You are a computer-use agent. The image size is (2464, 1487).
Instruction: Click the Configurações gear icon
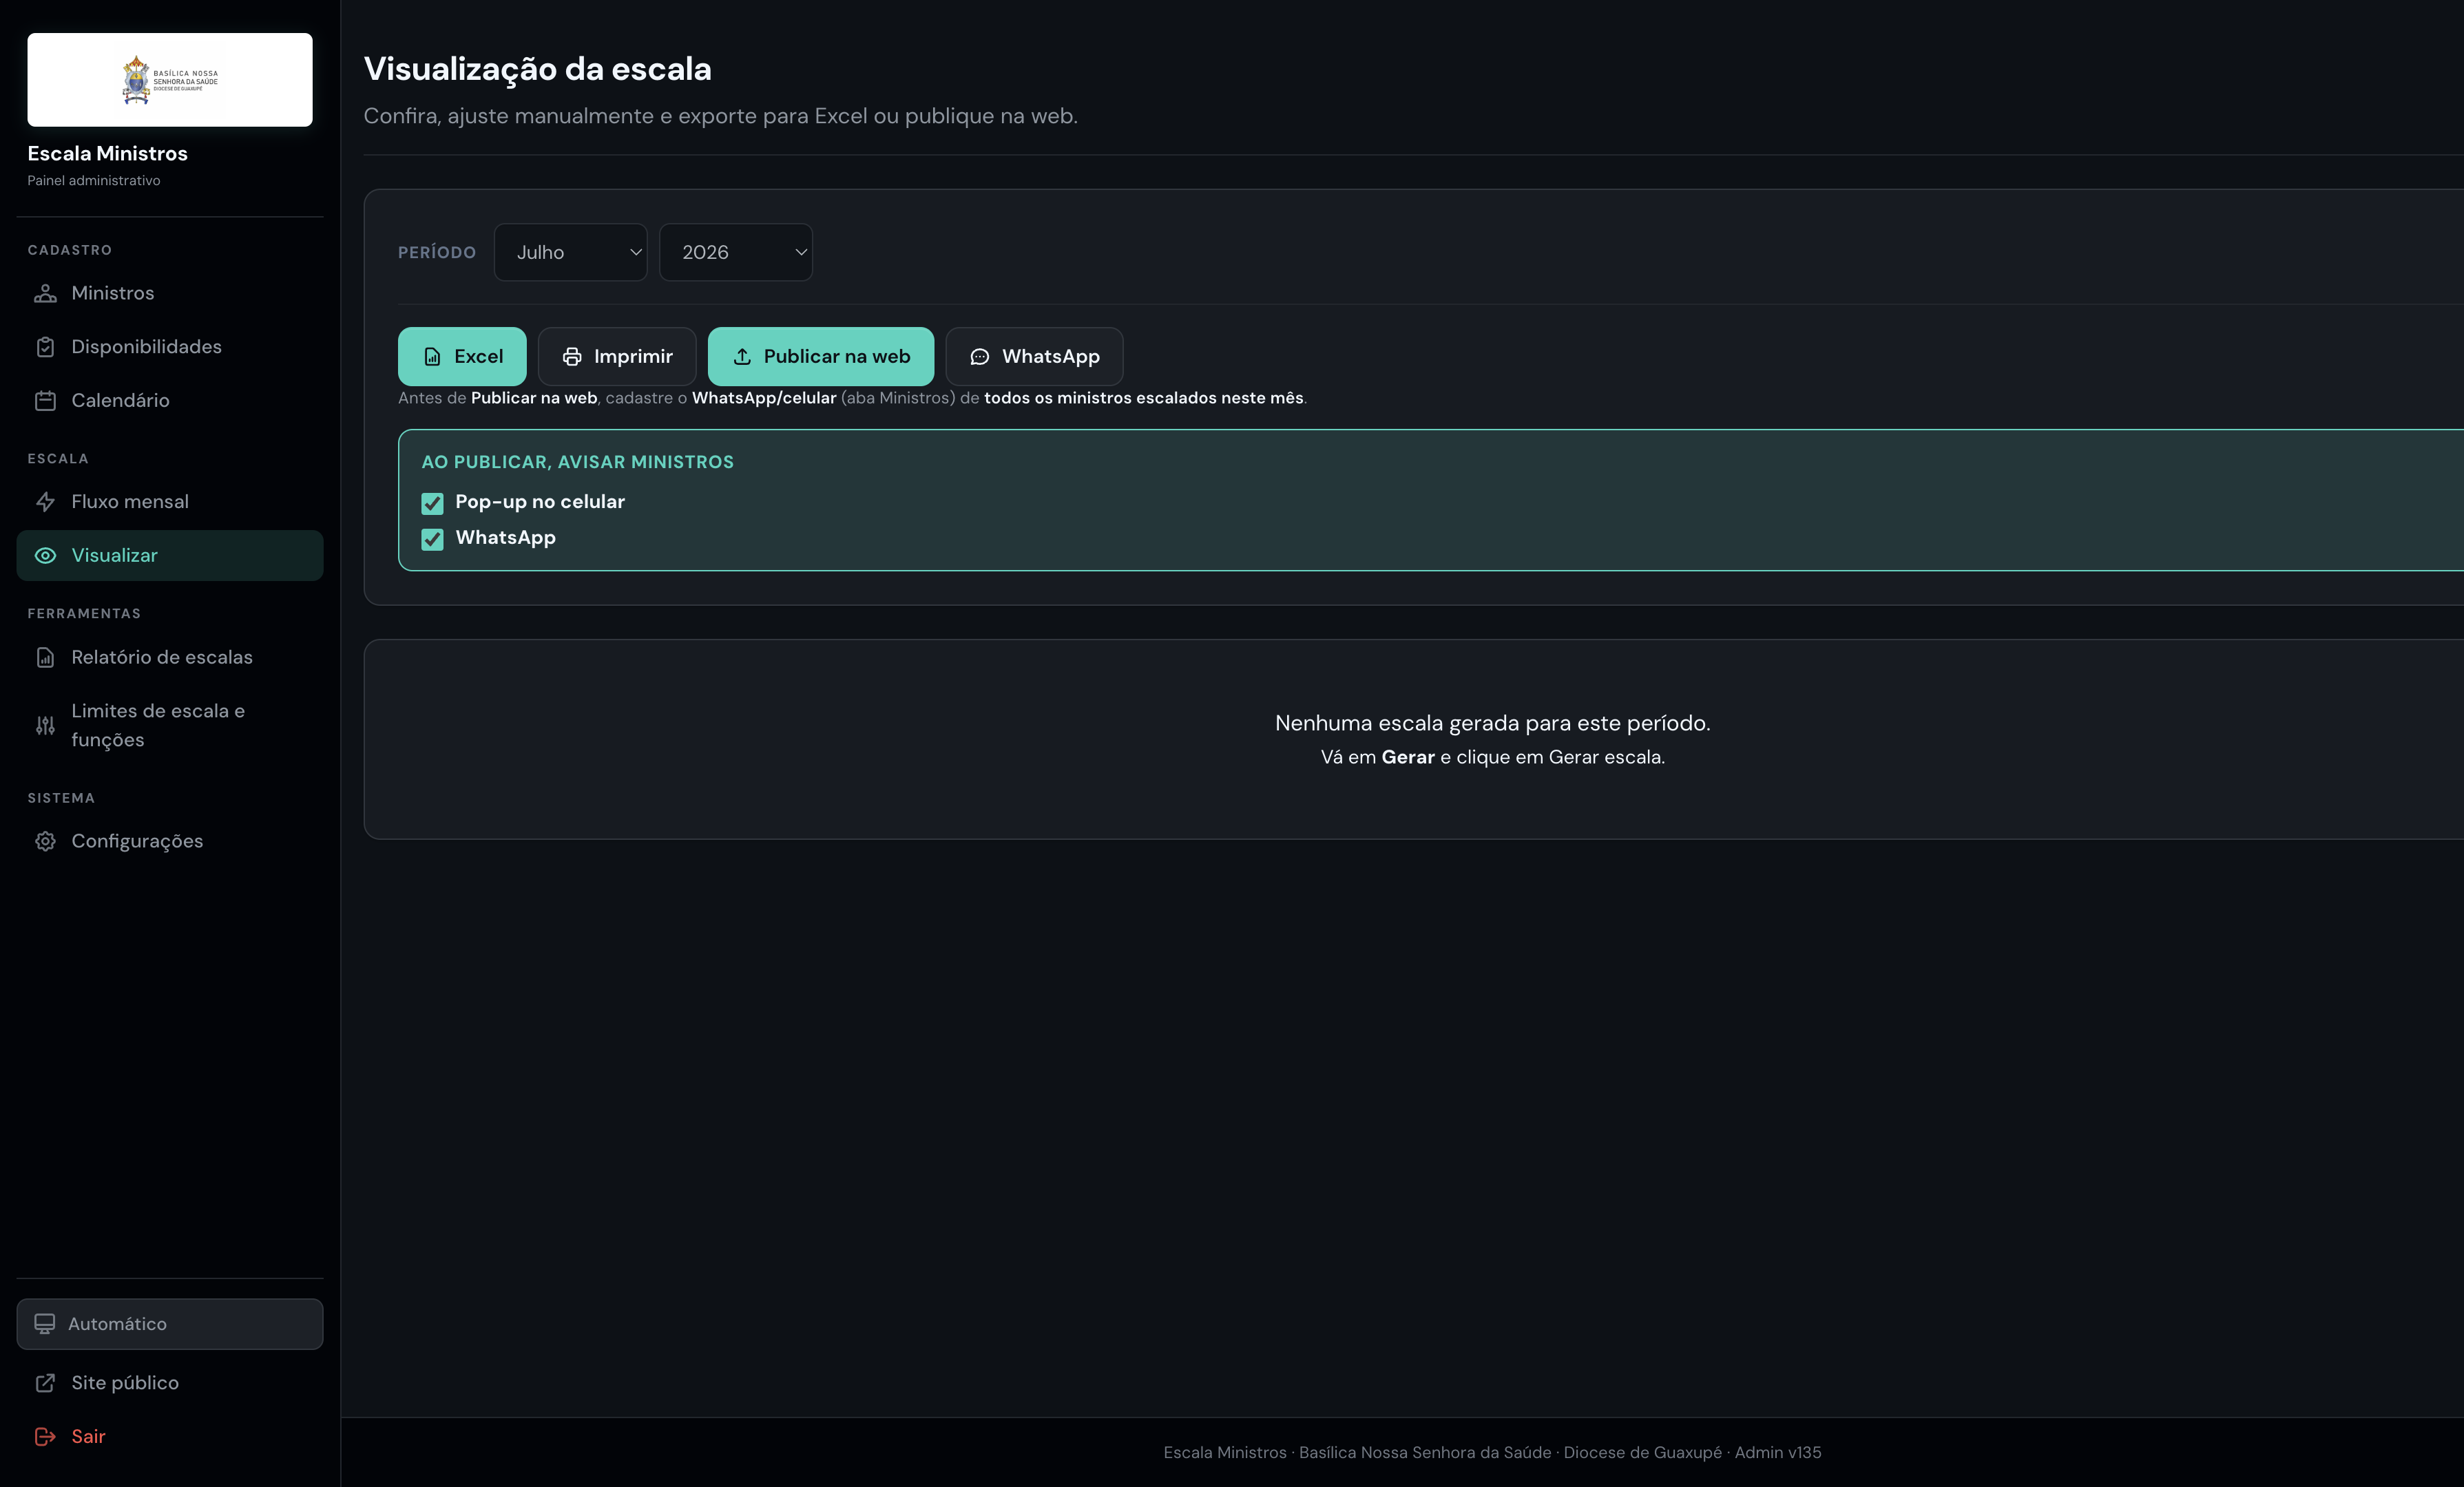tap(45, 842)
